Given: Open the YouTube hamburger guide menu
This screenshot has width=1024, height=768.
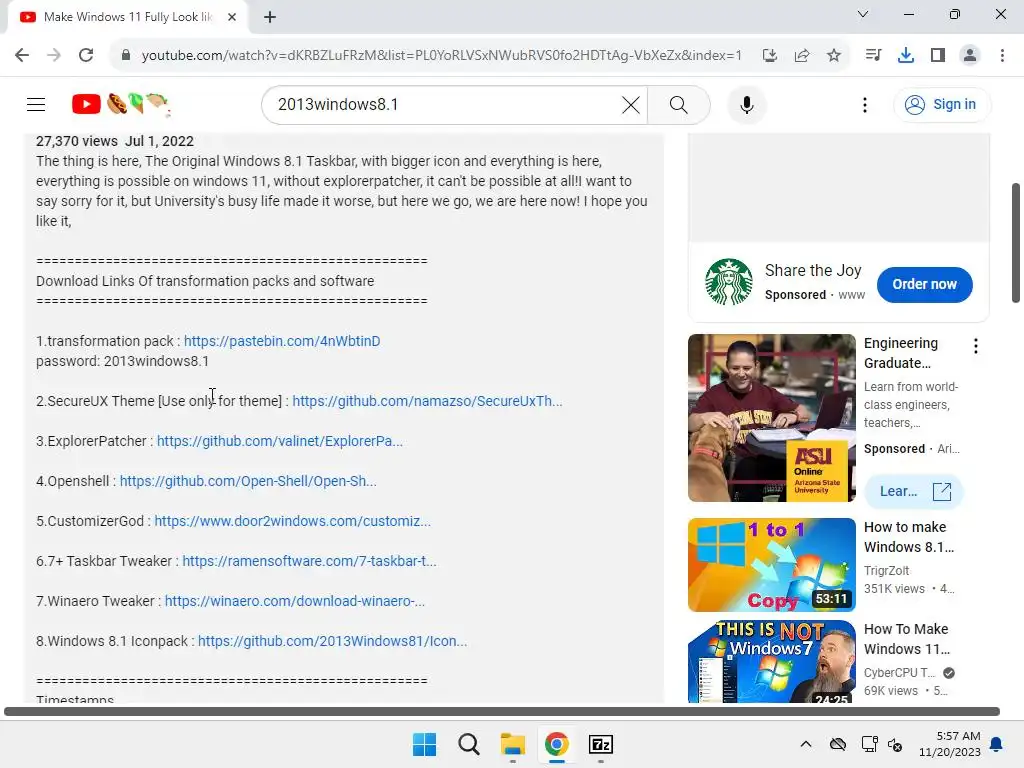Looking at the screenshot, I should click(x=36, y=104).
